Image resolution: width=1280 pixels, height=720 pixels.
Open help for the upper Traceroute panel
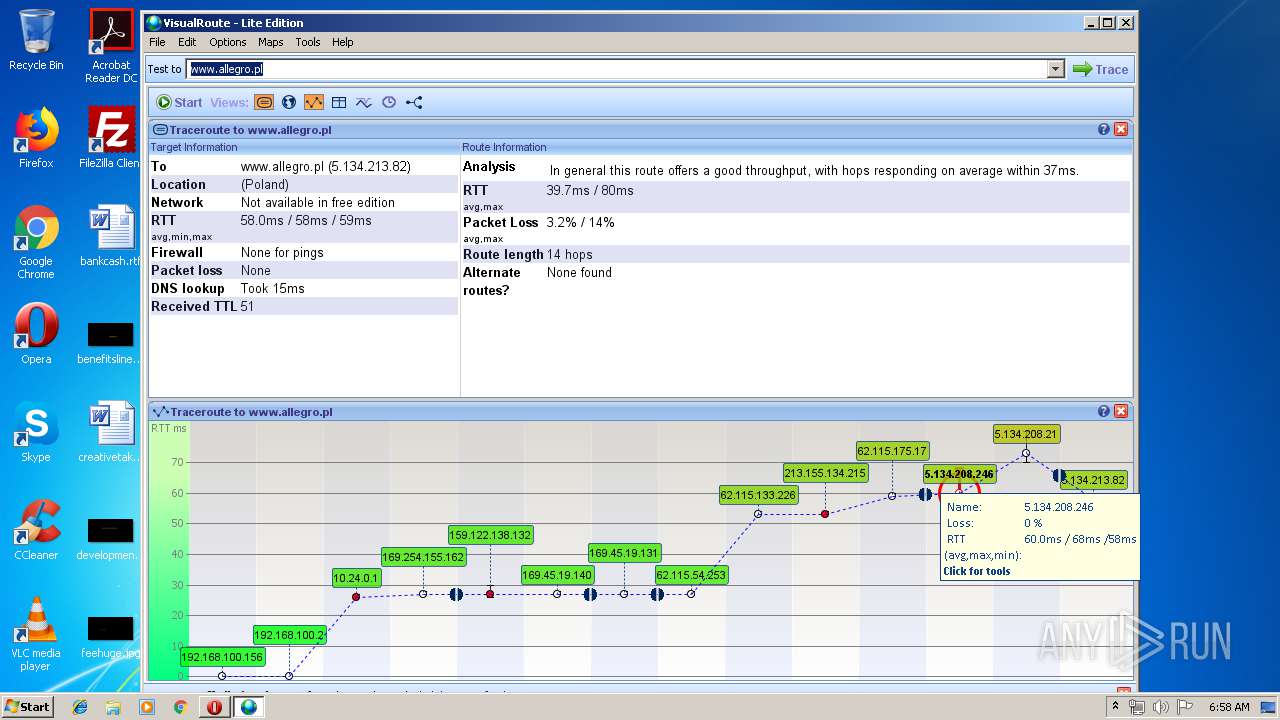pos(1104,129)
